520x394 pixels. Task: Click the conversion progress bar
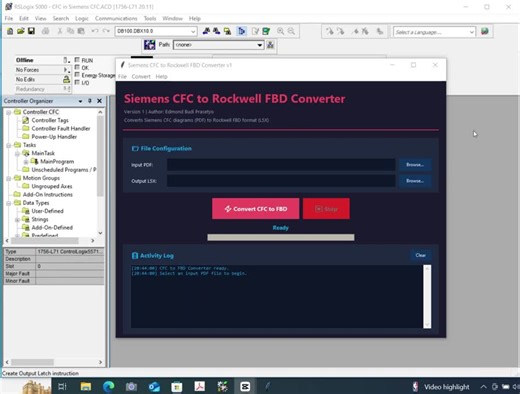tap(281, 237)
